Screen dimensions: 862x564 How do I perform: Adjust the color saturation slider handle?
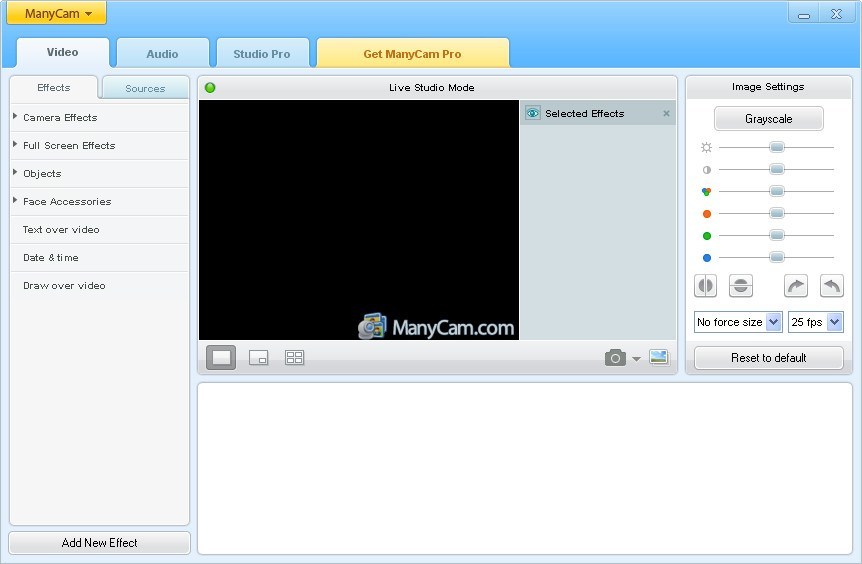pos(777,191)
